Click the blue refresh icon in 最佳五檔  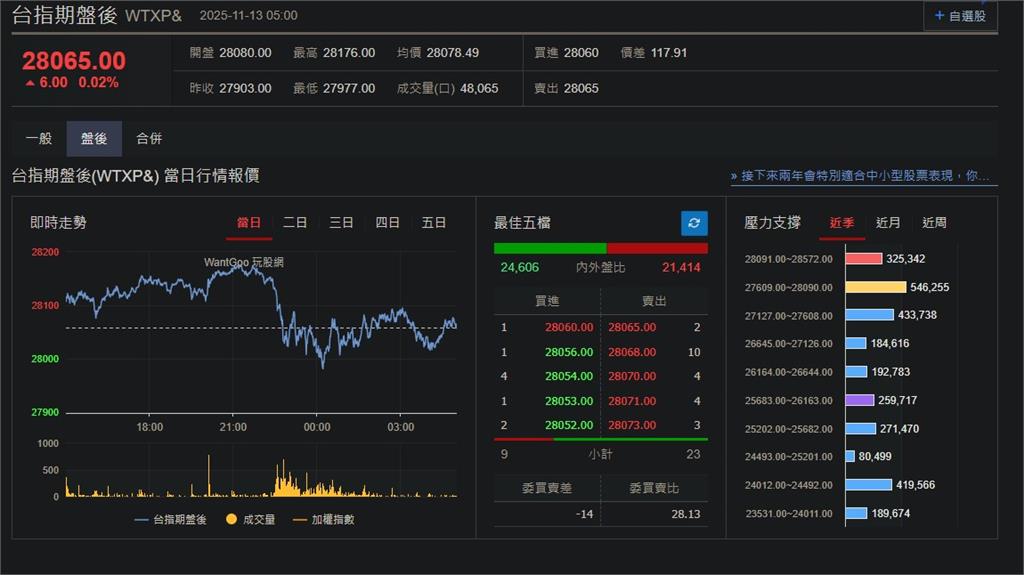point(694,223)
